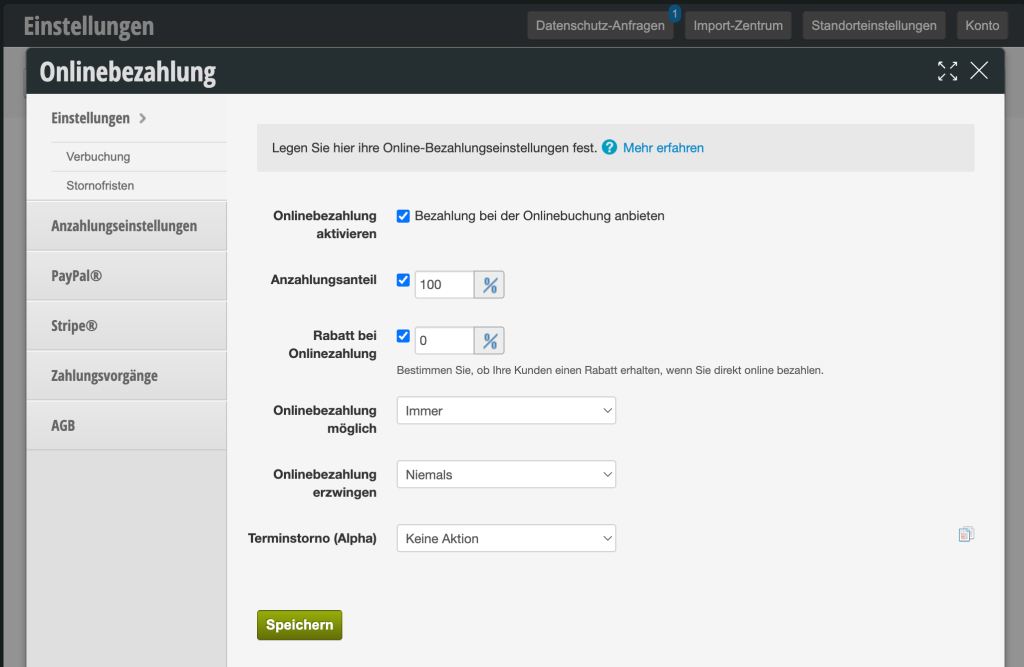Open Import-Zentrum from the top bar
Image resolution: width=1024 pixels, height=667 pixels.
738,26
